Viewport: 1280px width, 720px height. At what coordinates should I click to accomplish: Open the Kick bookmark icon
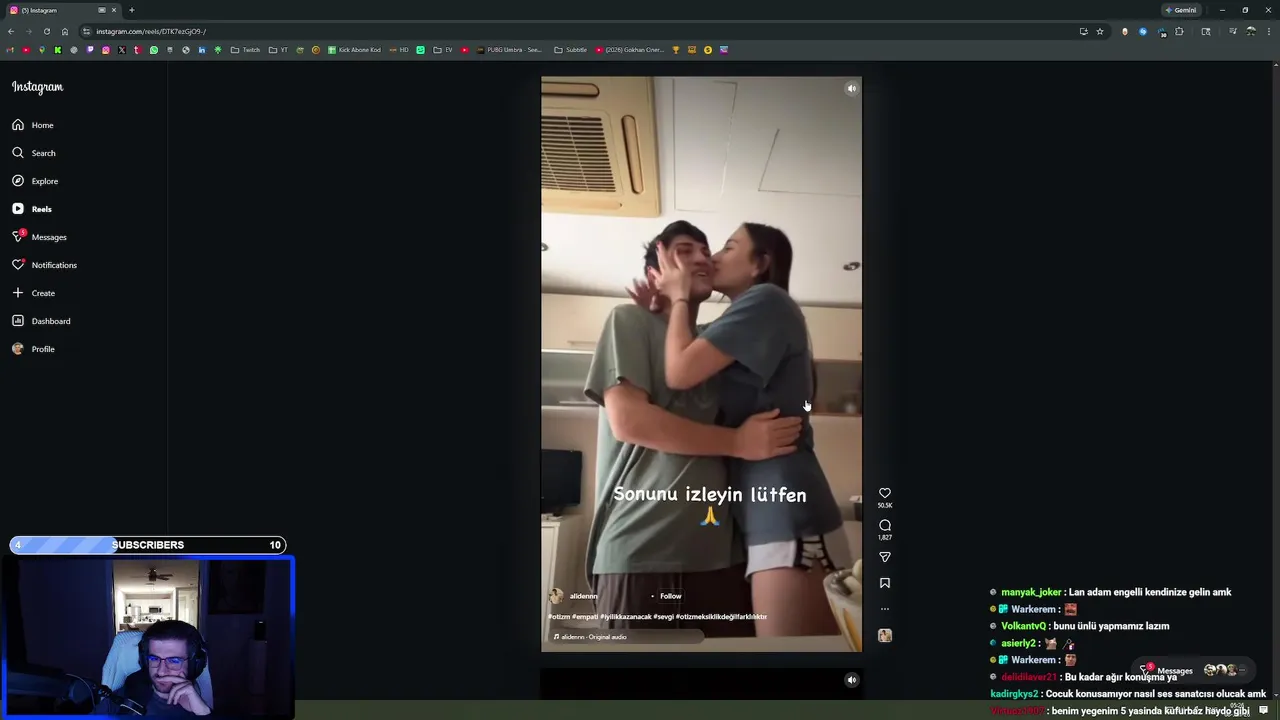point(58,50)
